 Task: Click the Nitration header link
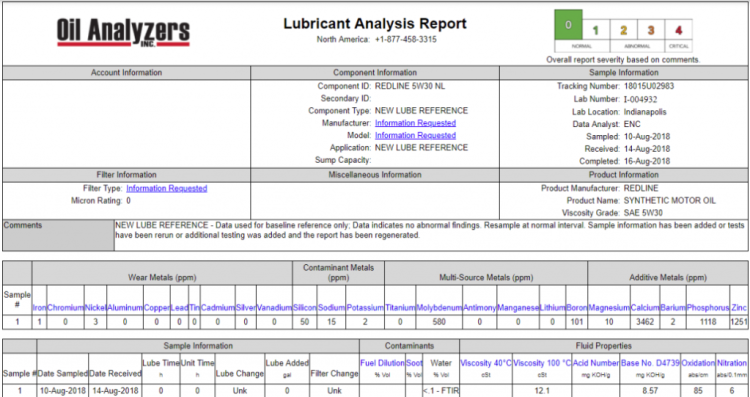pos(732,363)
